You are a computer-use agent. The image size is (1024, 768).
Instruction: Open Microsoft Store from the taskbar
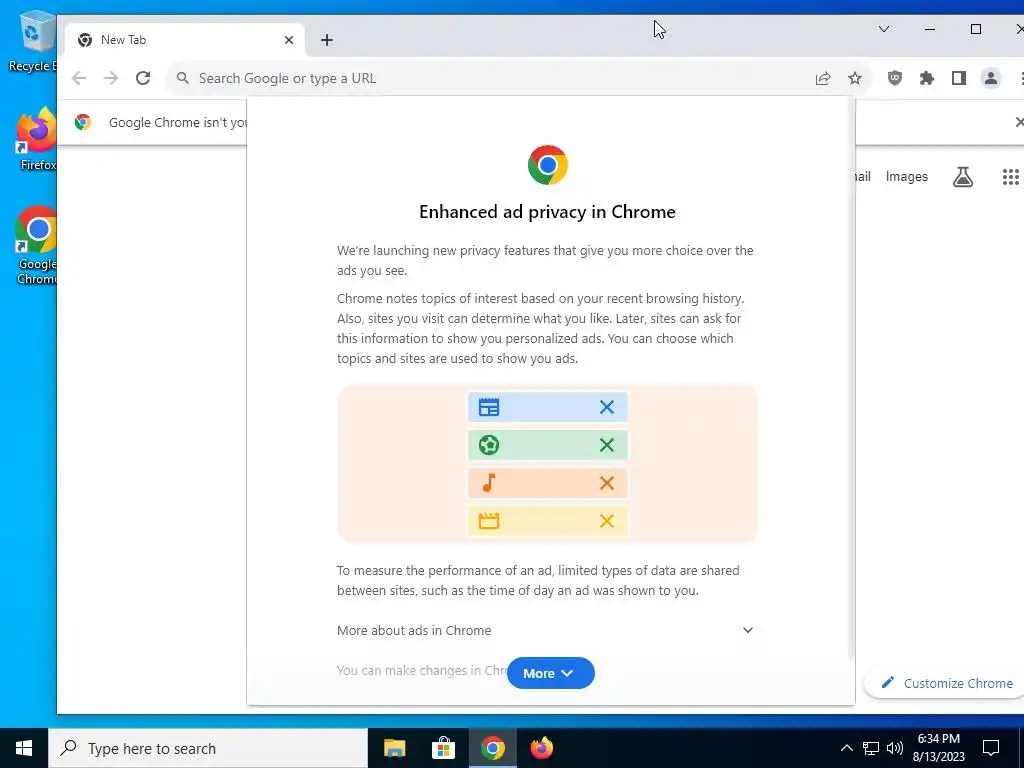(x=443, y=748)
